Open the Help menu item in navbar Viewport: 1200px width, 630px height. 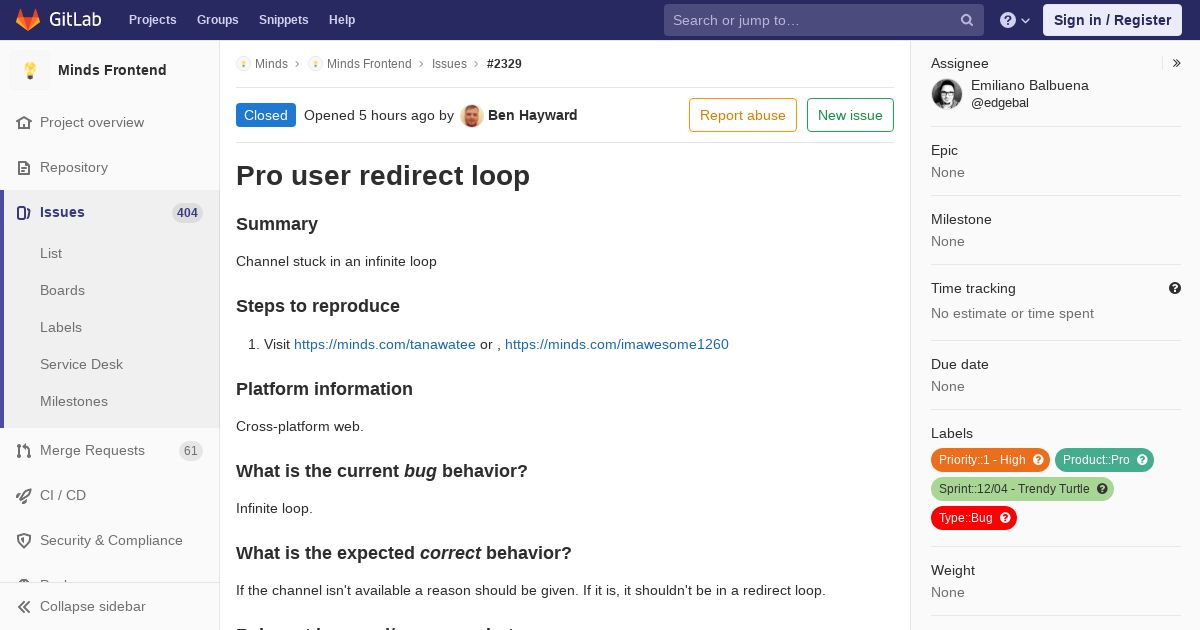coord(342,20)
